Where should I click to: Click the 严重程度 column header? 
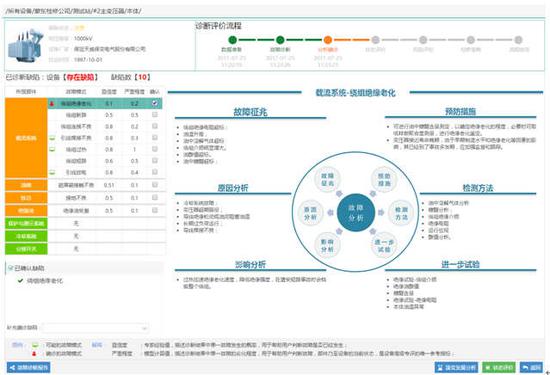pyautogui.click(x=134, y=92)
